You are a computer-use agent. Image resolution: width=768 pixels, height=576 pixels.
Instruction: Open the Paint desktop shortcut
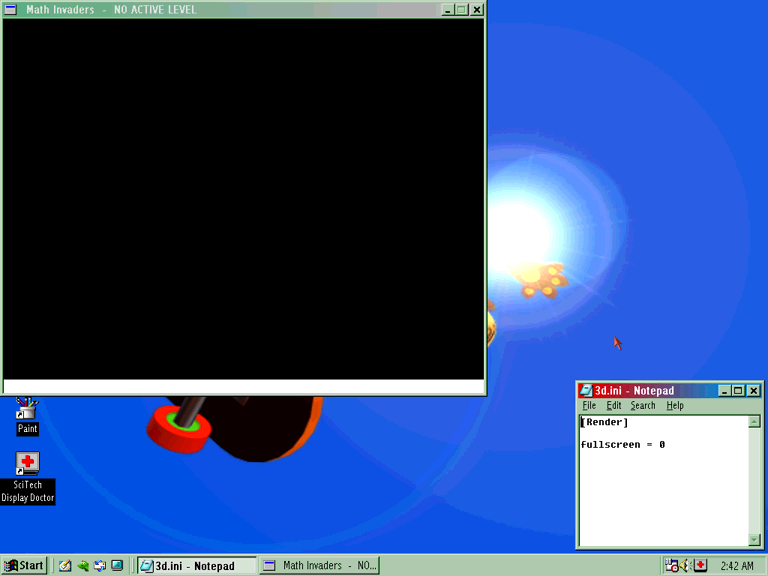(27, 411)
